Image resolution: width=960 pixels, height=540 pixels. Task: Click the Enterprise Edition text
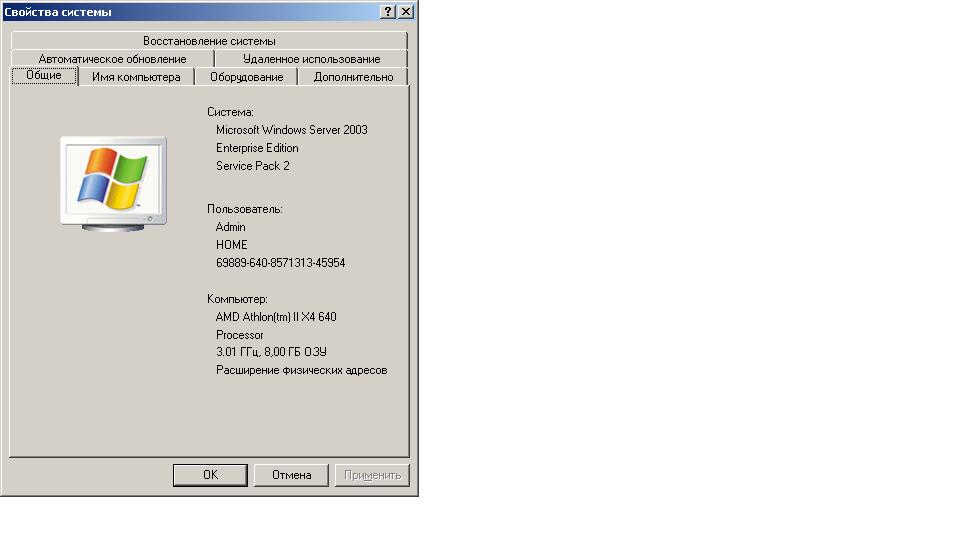point(257,148)
